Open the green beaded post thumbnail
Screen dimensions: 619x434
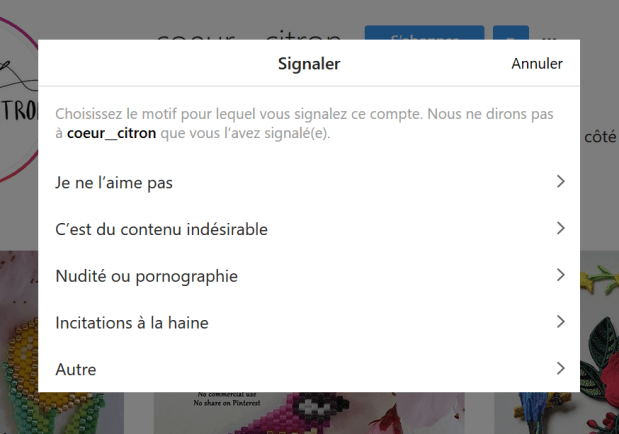click(61, 412)
